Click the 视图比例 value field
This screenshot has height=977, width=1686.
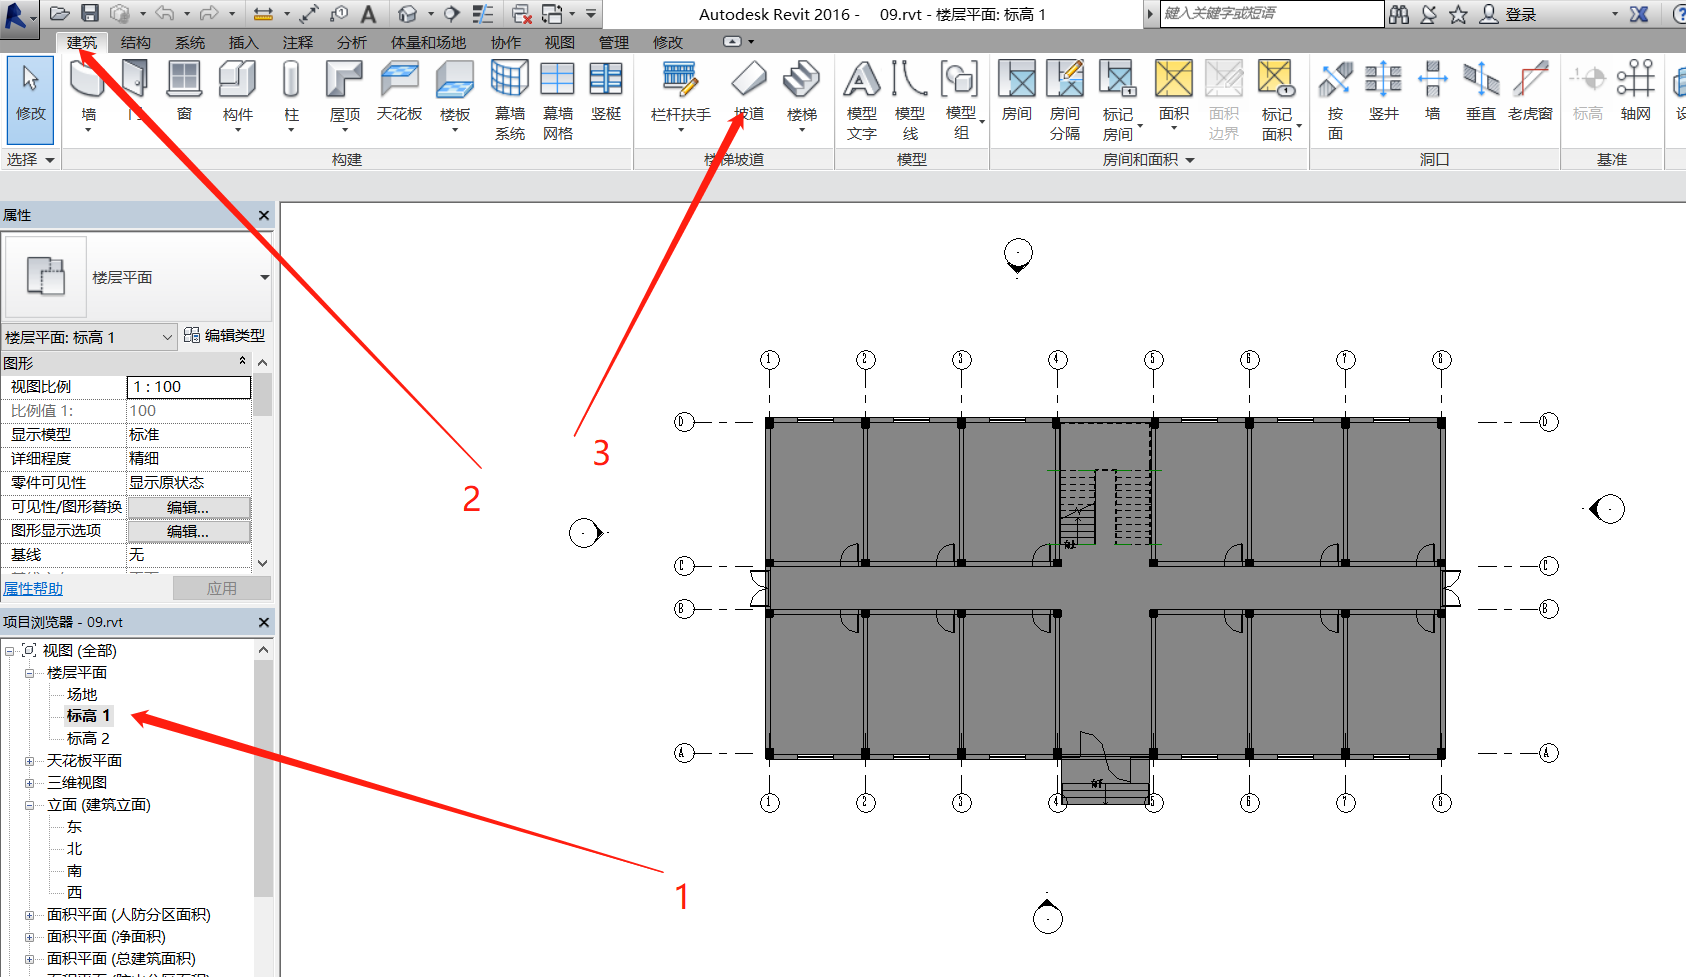pyautogui.click(x=188, y=387)
